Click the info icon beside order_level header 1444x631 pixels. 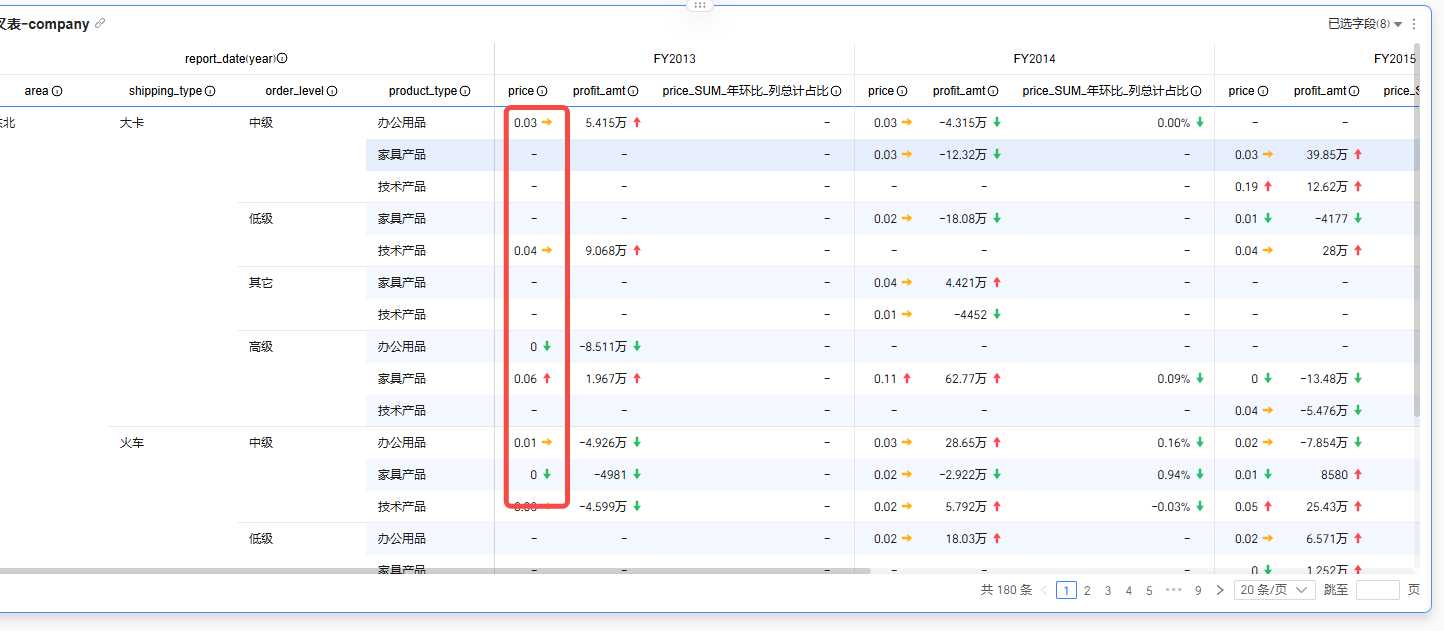332,91
